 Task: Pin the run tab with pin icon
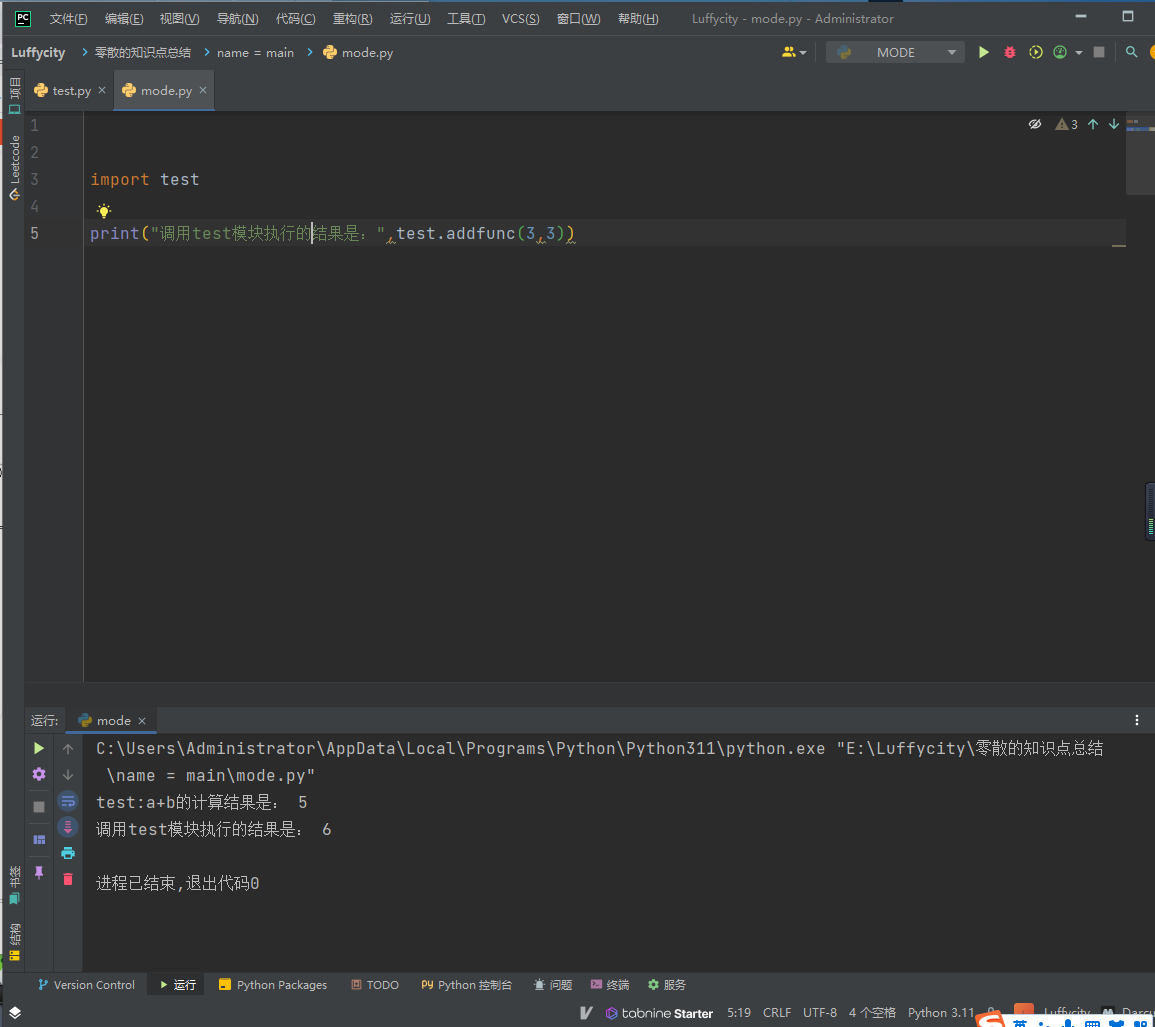[38, 872]
